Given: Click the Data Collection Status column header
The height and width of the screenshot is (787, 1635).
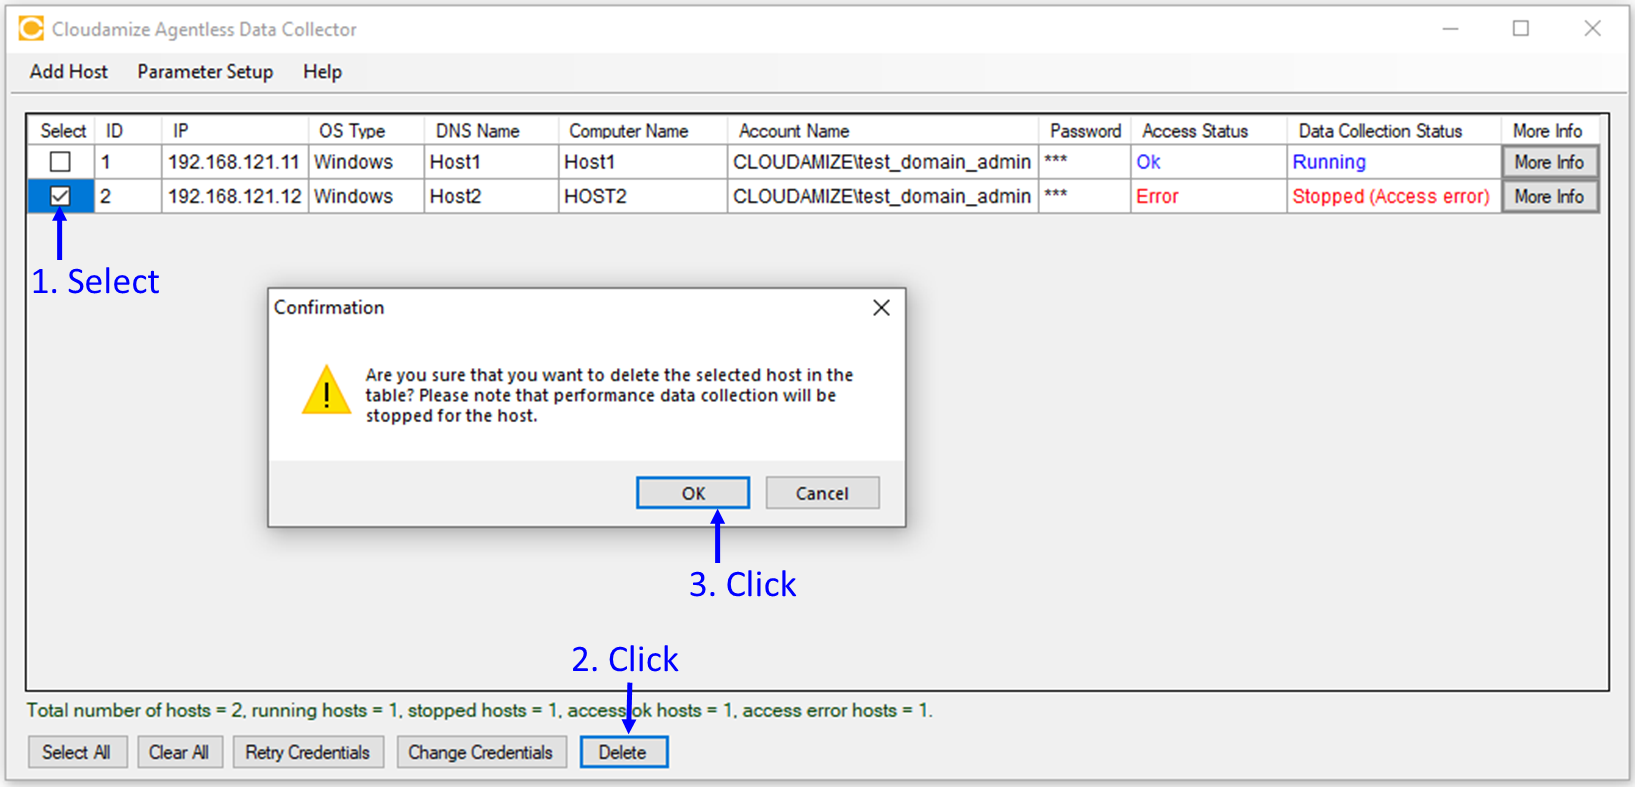Looking at the screenshot, I should tap(1380, 131).
